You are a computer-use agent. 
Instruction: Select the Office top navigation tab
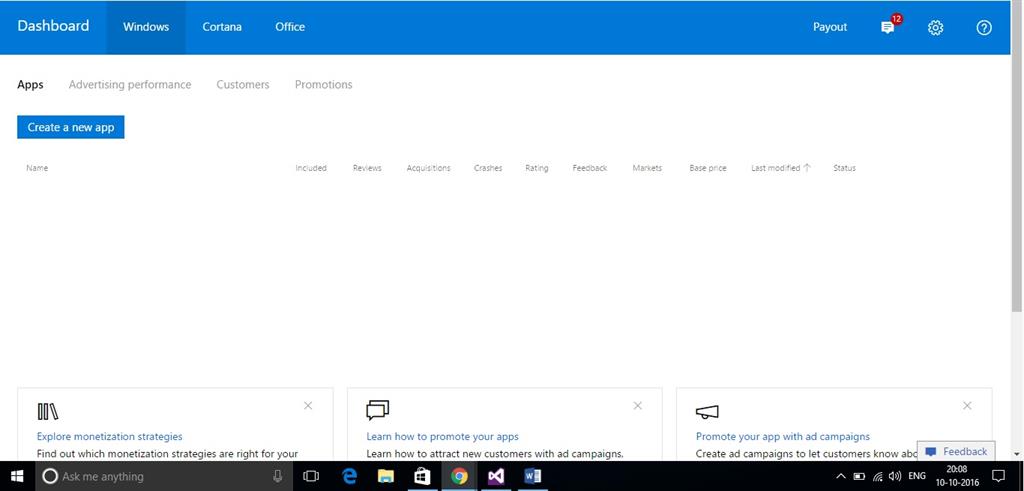pyautogui.click(x=290, y=27)
